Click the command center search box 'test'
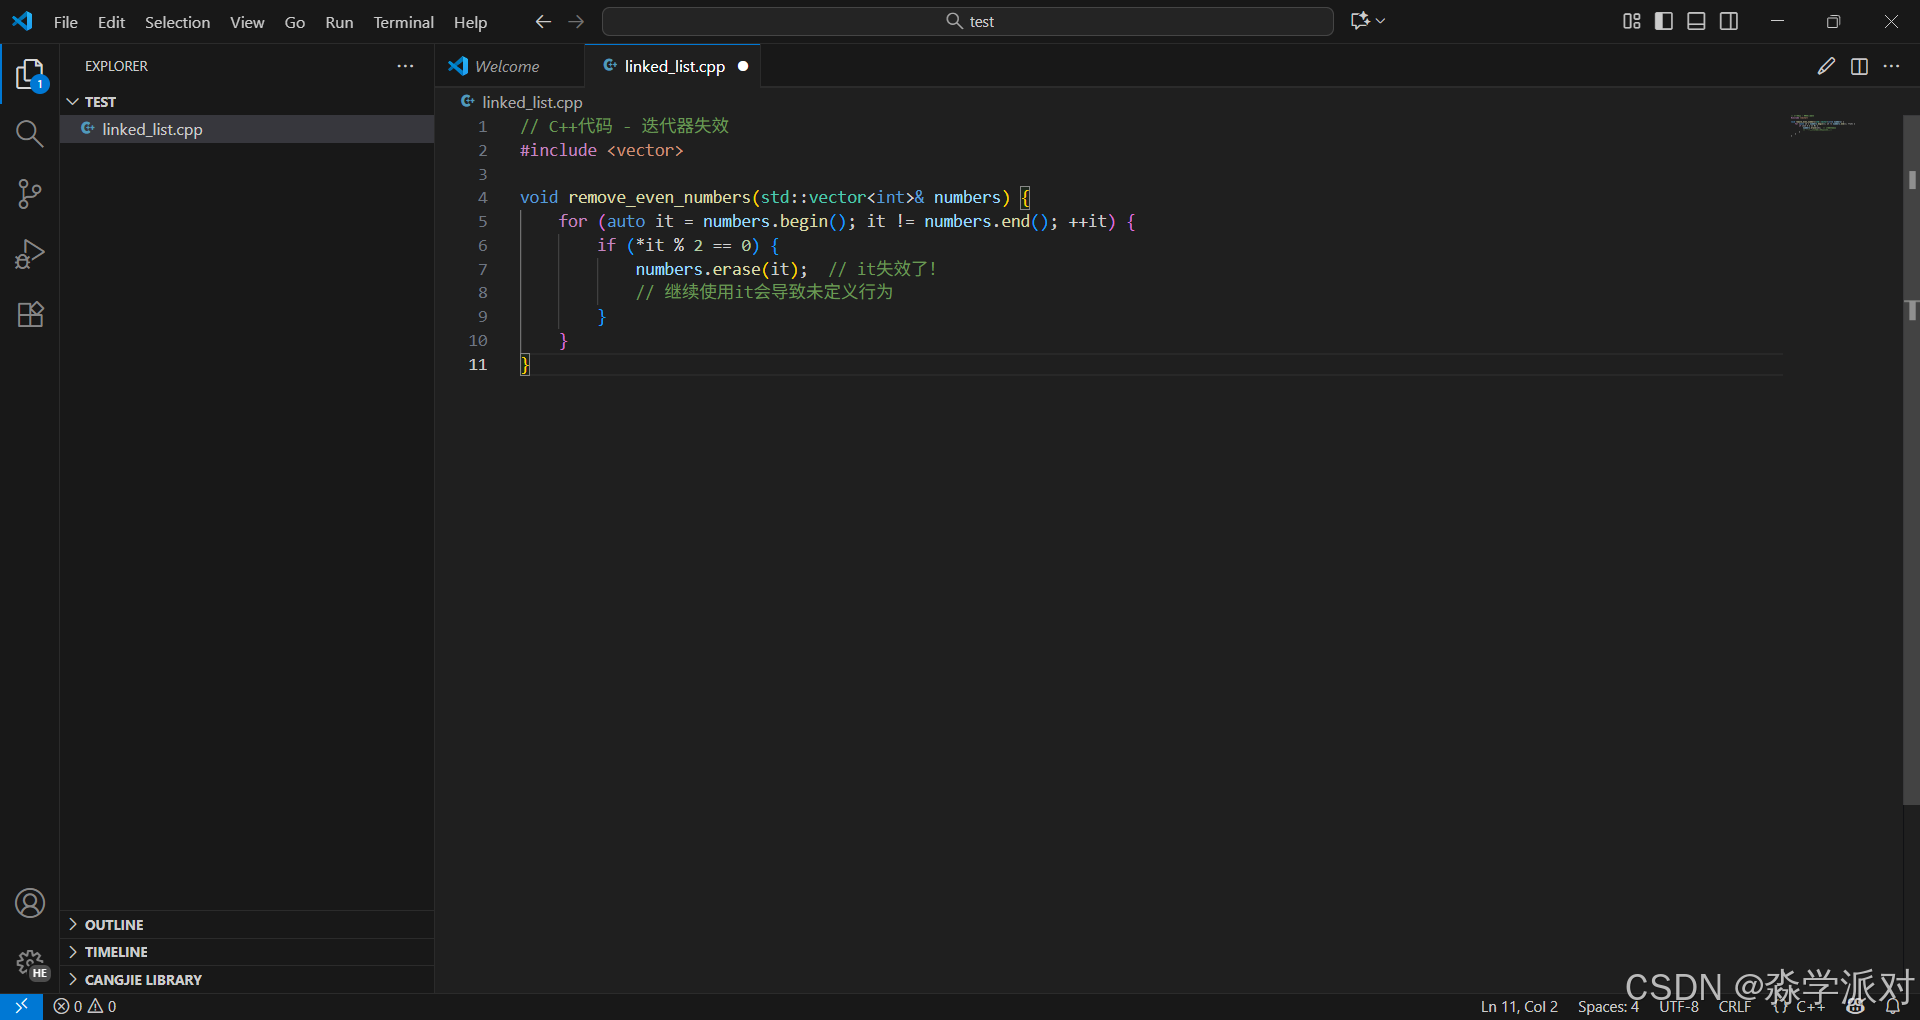 click(968, 21)
